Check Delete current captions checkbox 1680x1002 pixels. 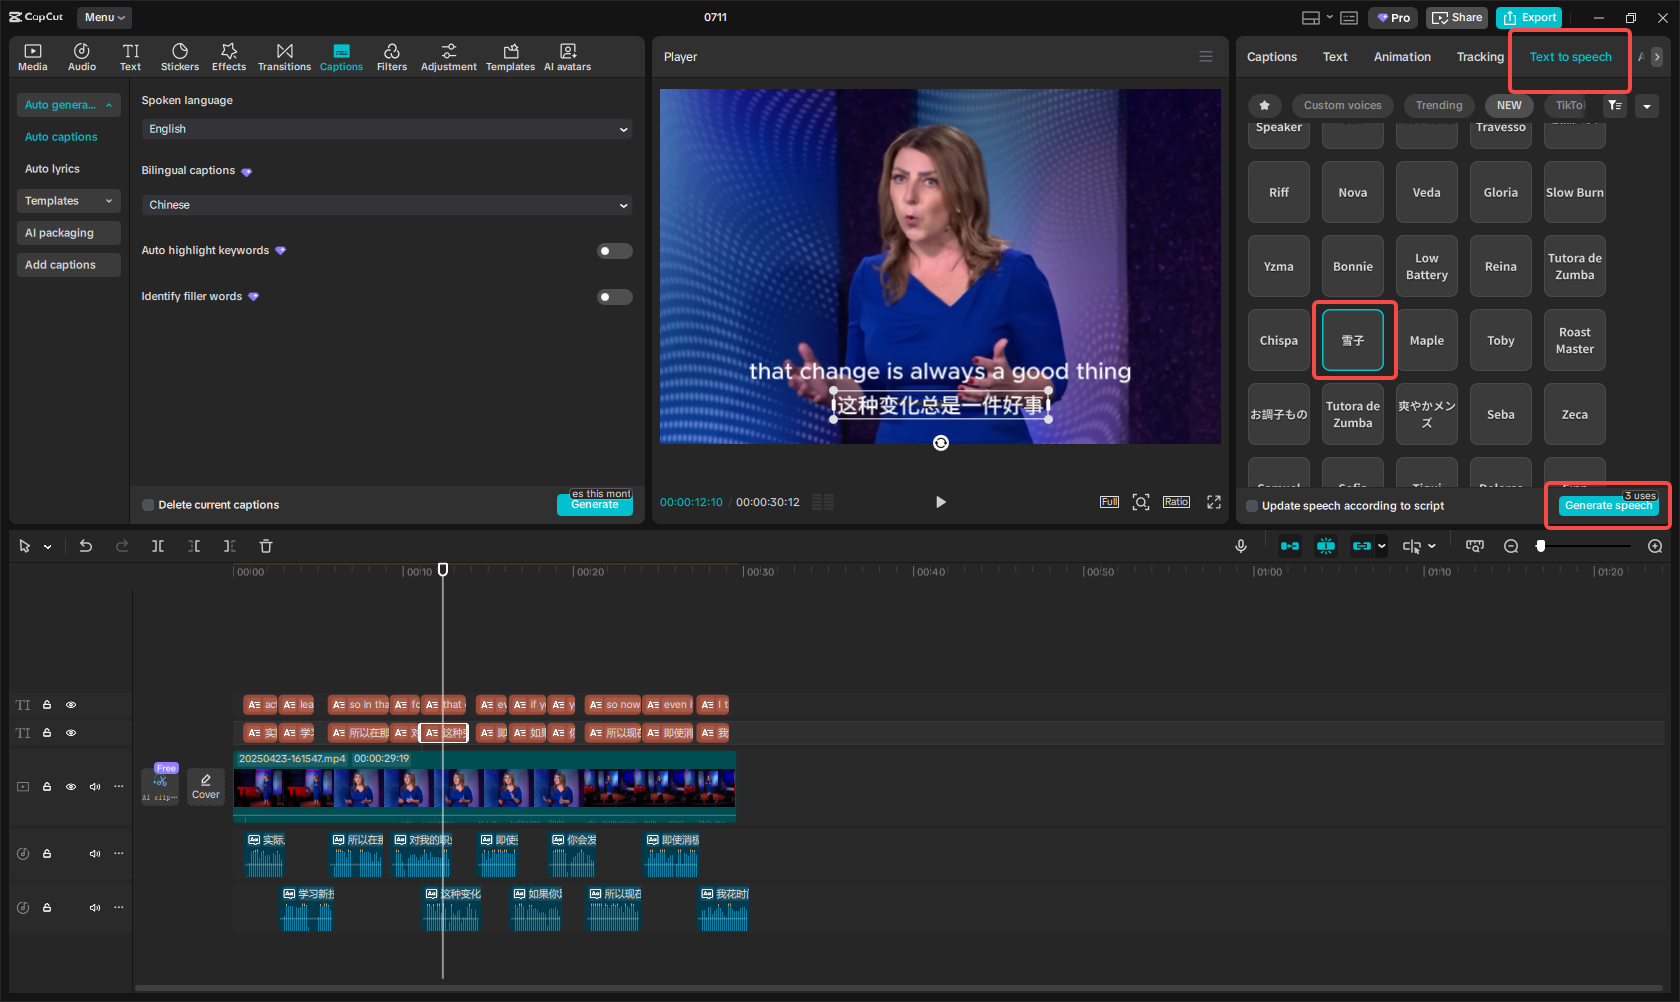pyautogui.click(x=148, y=505)
